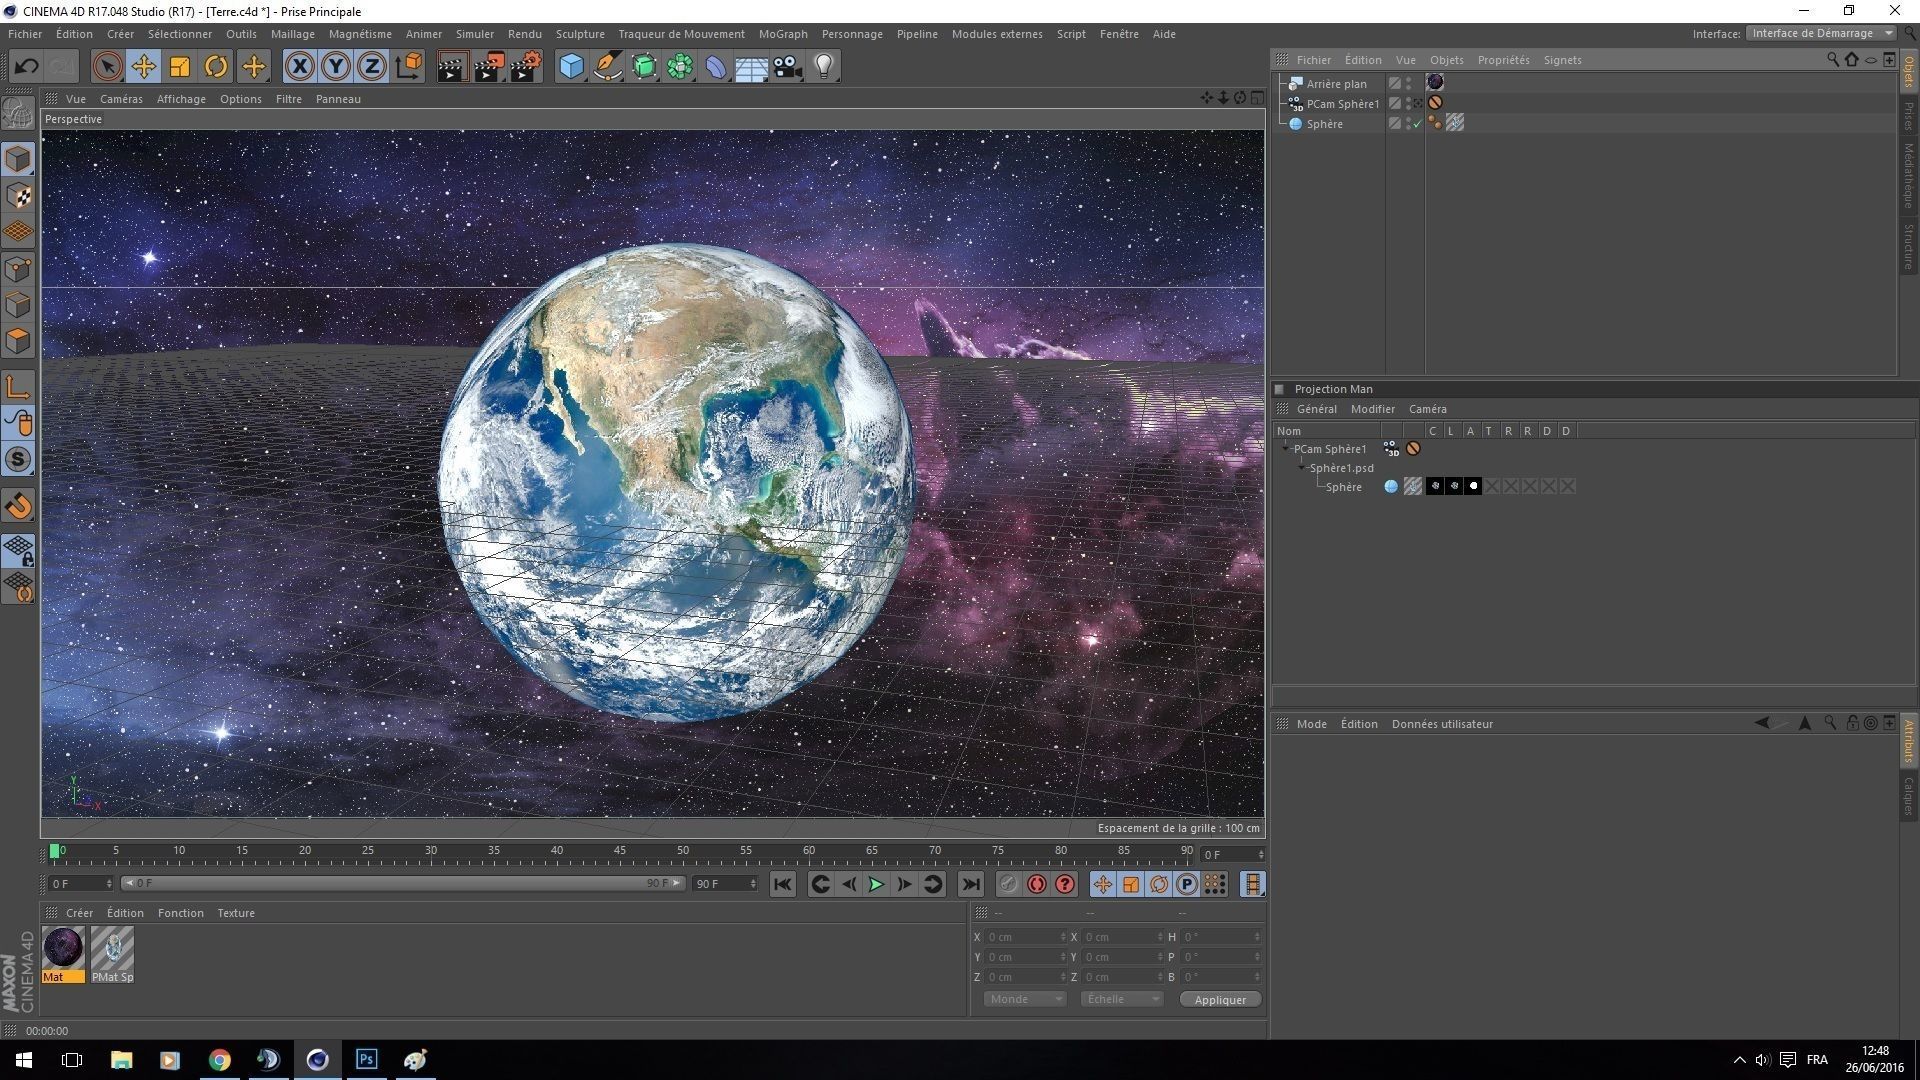Open the Fichier menu

coord(25,34)
